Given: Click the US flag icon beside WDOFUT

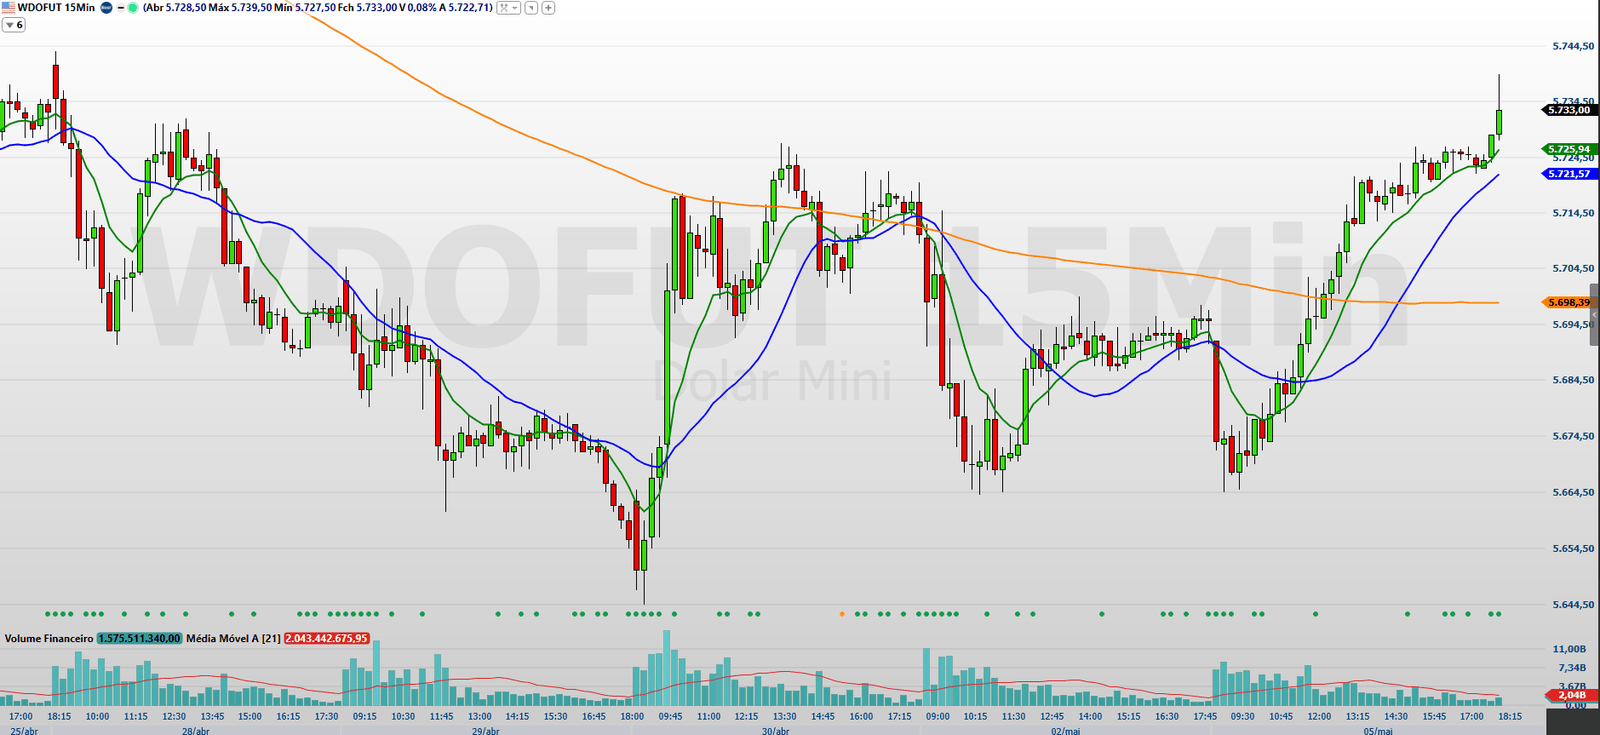Looking at the screenshot, I should point(9,8).
